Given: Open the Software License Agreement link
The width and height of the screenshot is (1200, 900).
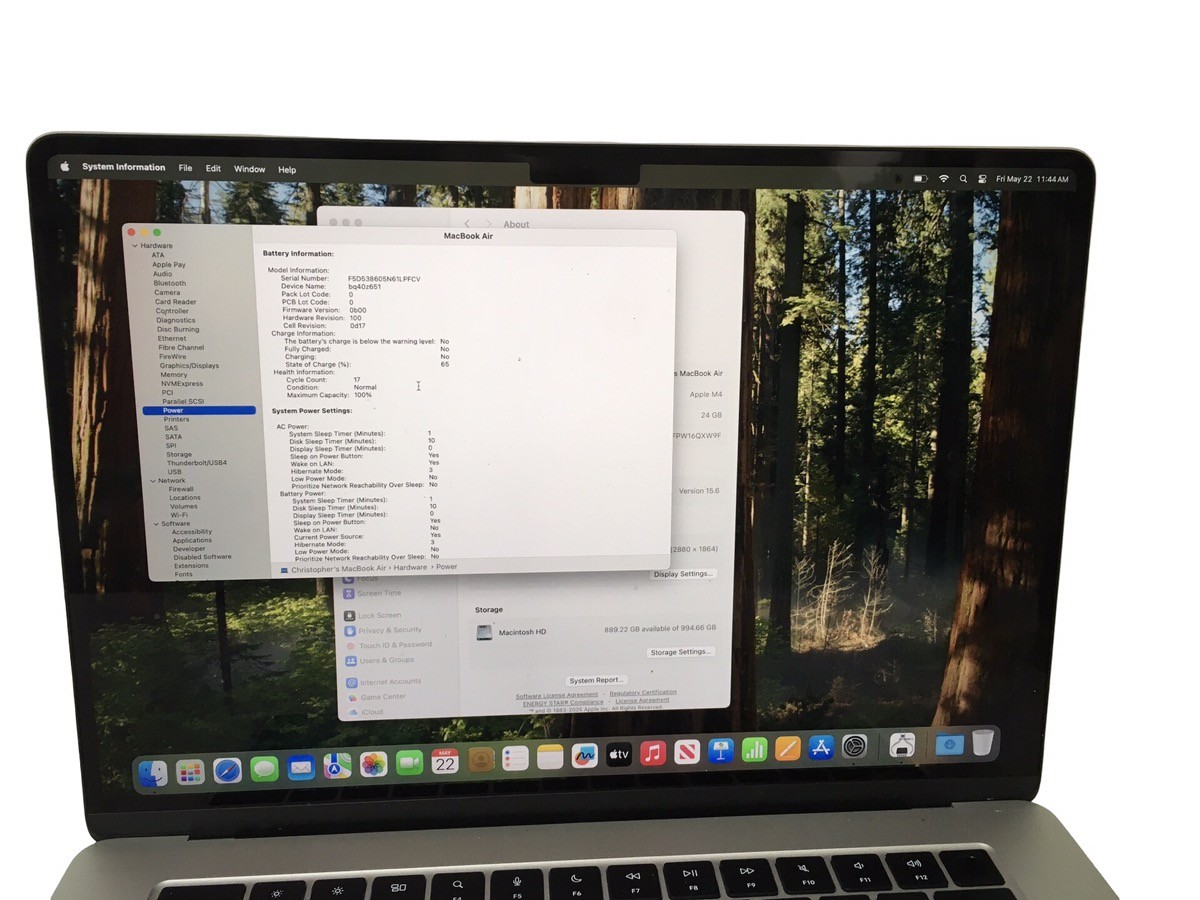Looking at the screenshot, I should pyautogui.click(x=557, y=695).
